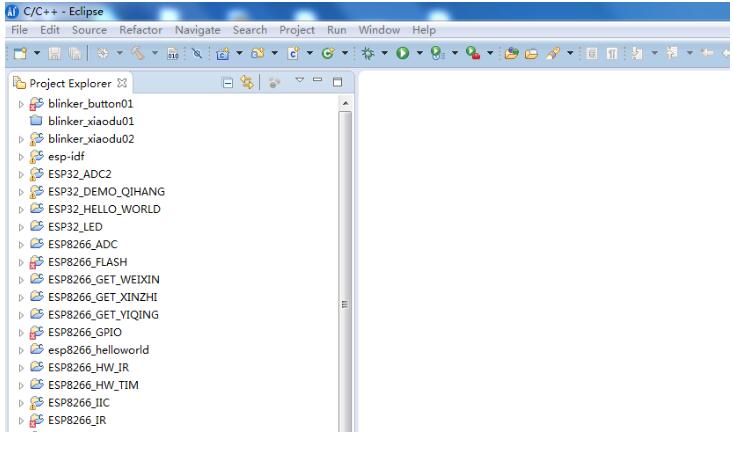Click the Next Annotation toolbar icon
Image resolution: width=733 pixels, height=451 pixels.
[x=637, y=53]
